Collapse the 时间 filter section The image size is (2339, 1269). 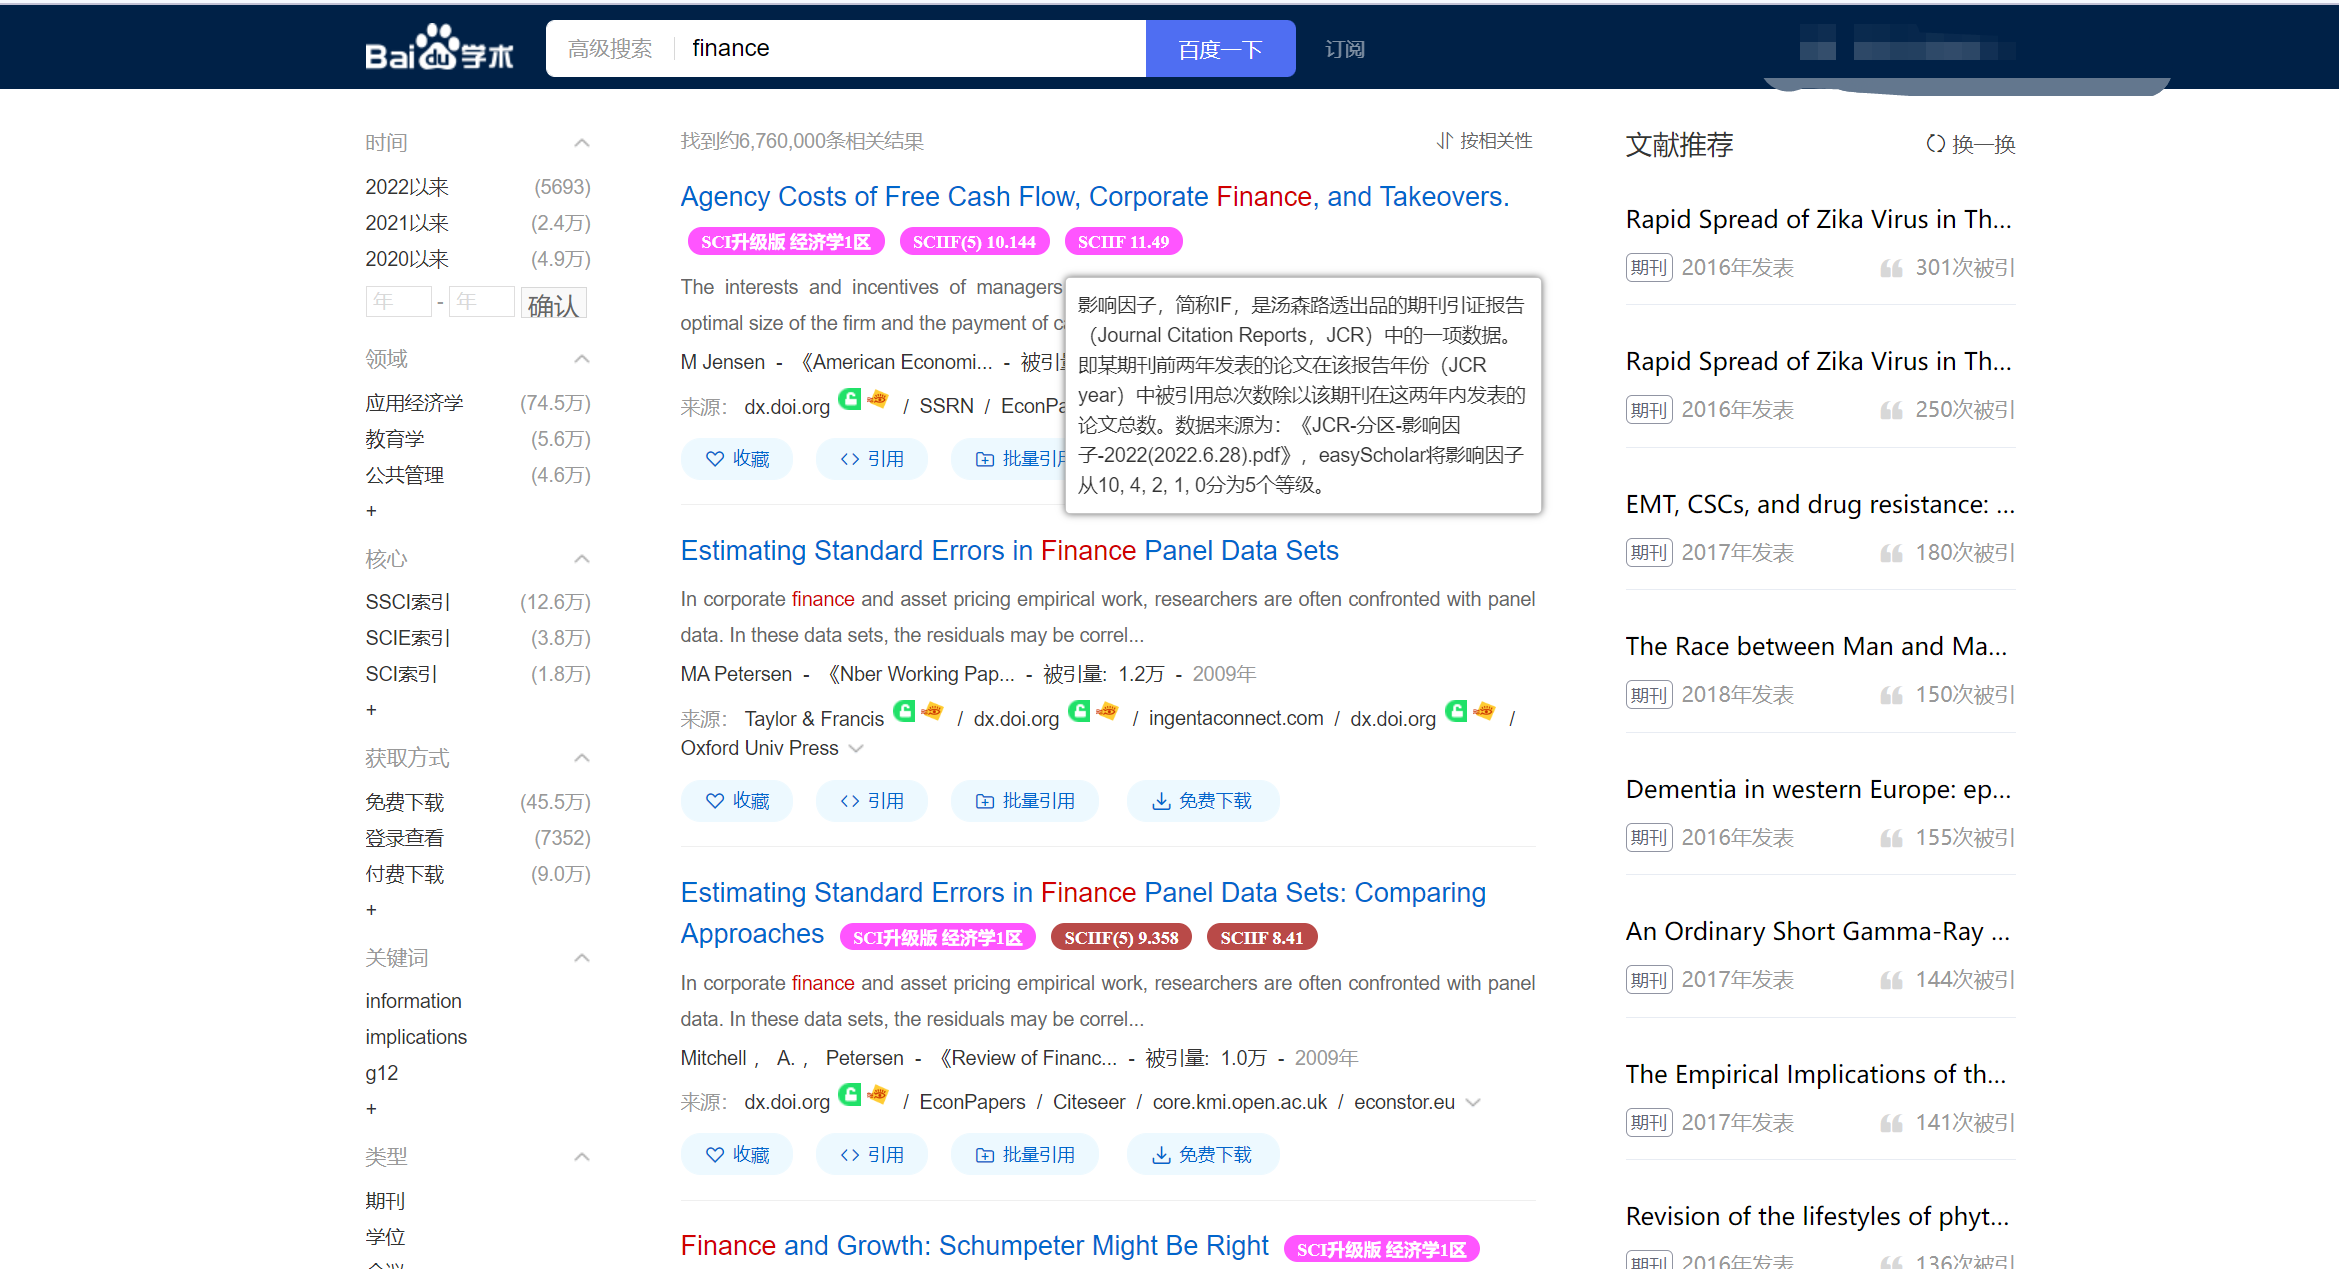point(582,143)
